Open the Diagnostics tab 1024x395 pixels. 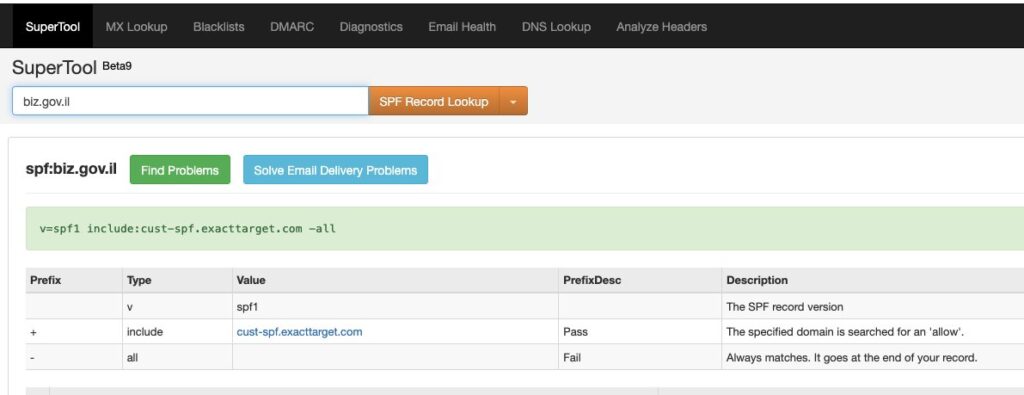(371, 27)
